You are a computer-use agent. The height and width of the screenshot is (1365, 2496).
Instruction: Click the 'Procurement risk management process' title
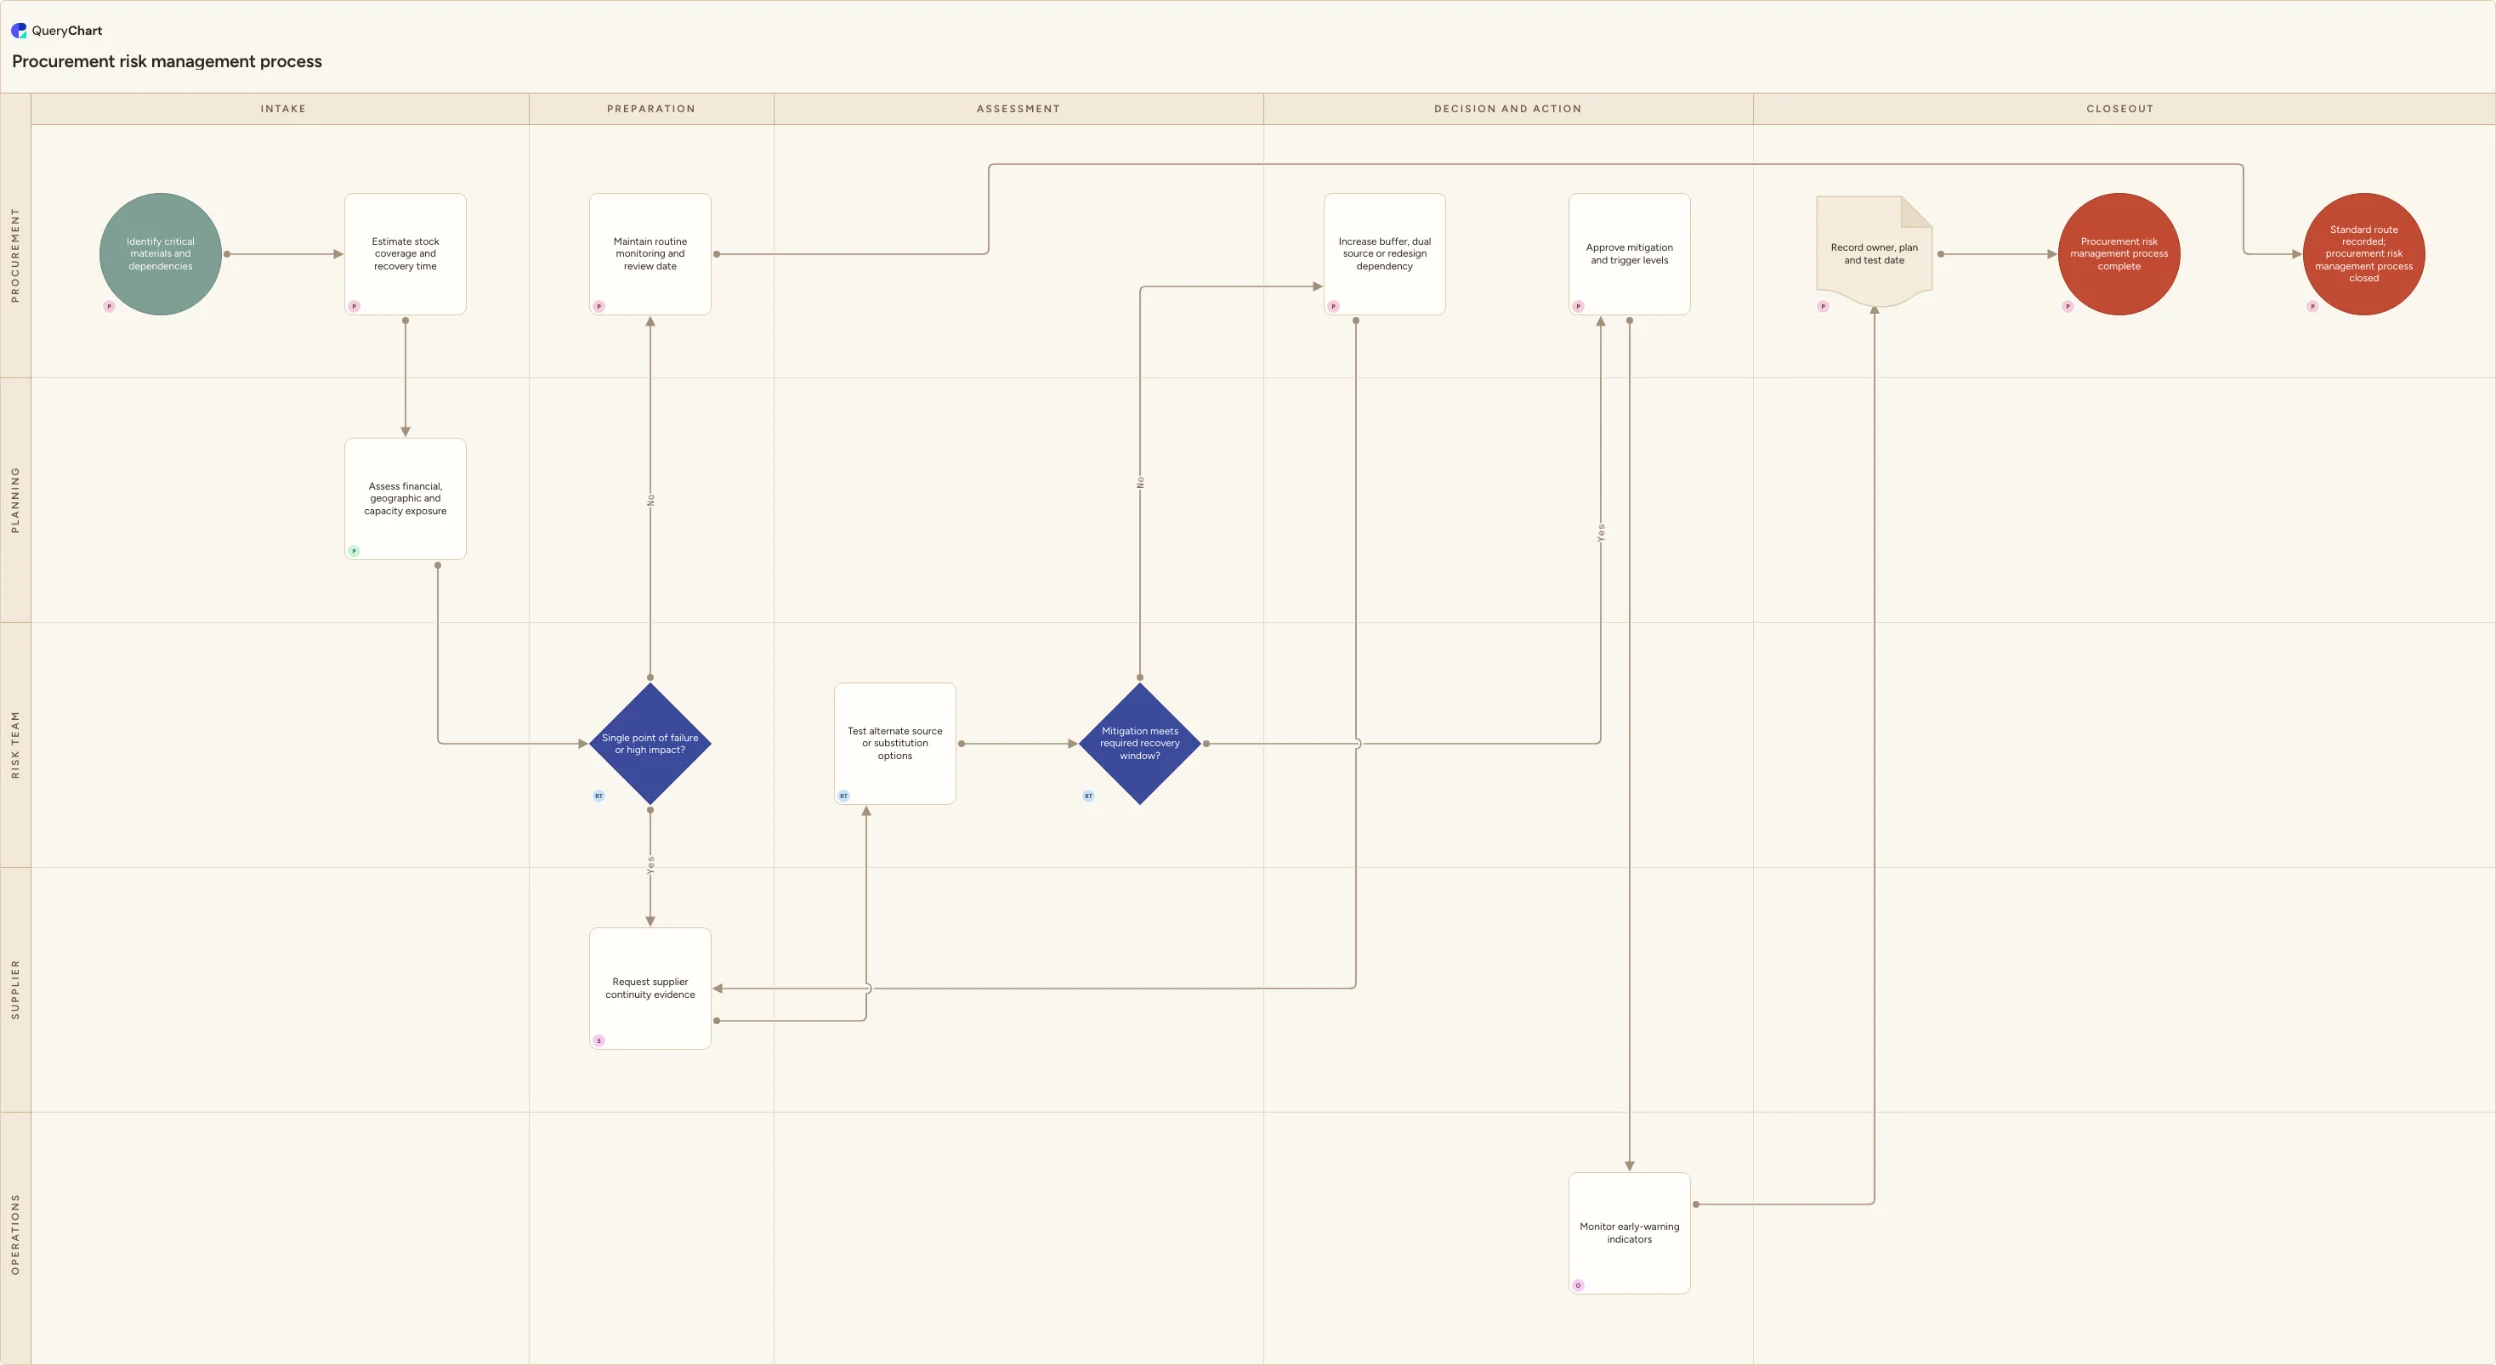coord(167,61)
